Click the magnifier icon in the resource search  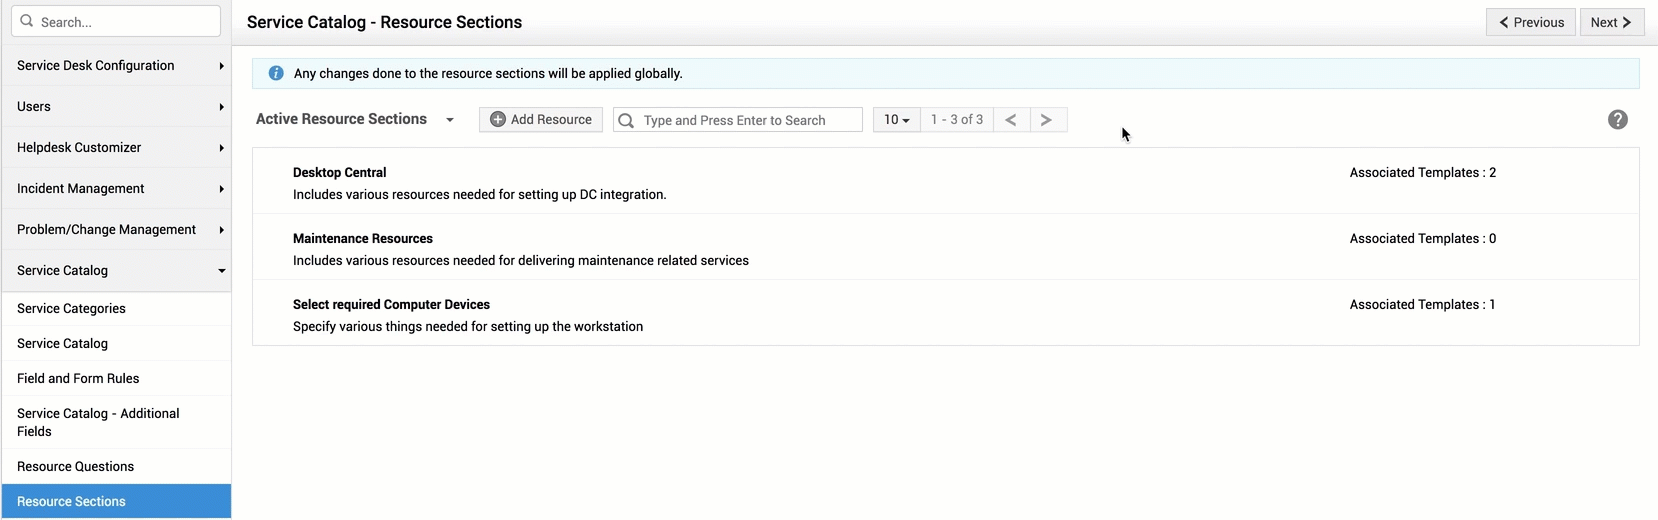point(626,120)
